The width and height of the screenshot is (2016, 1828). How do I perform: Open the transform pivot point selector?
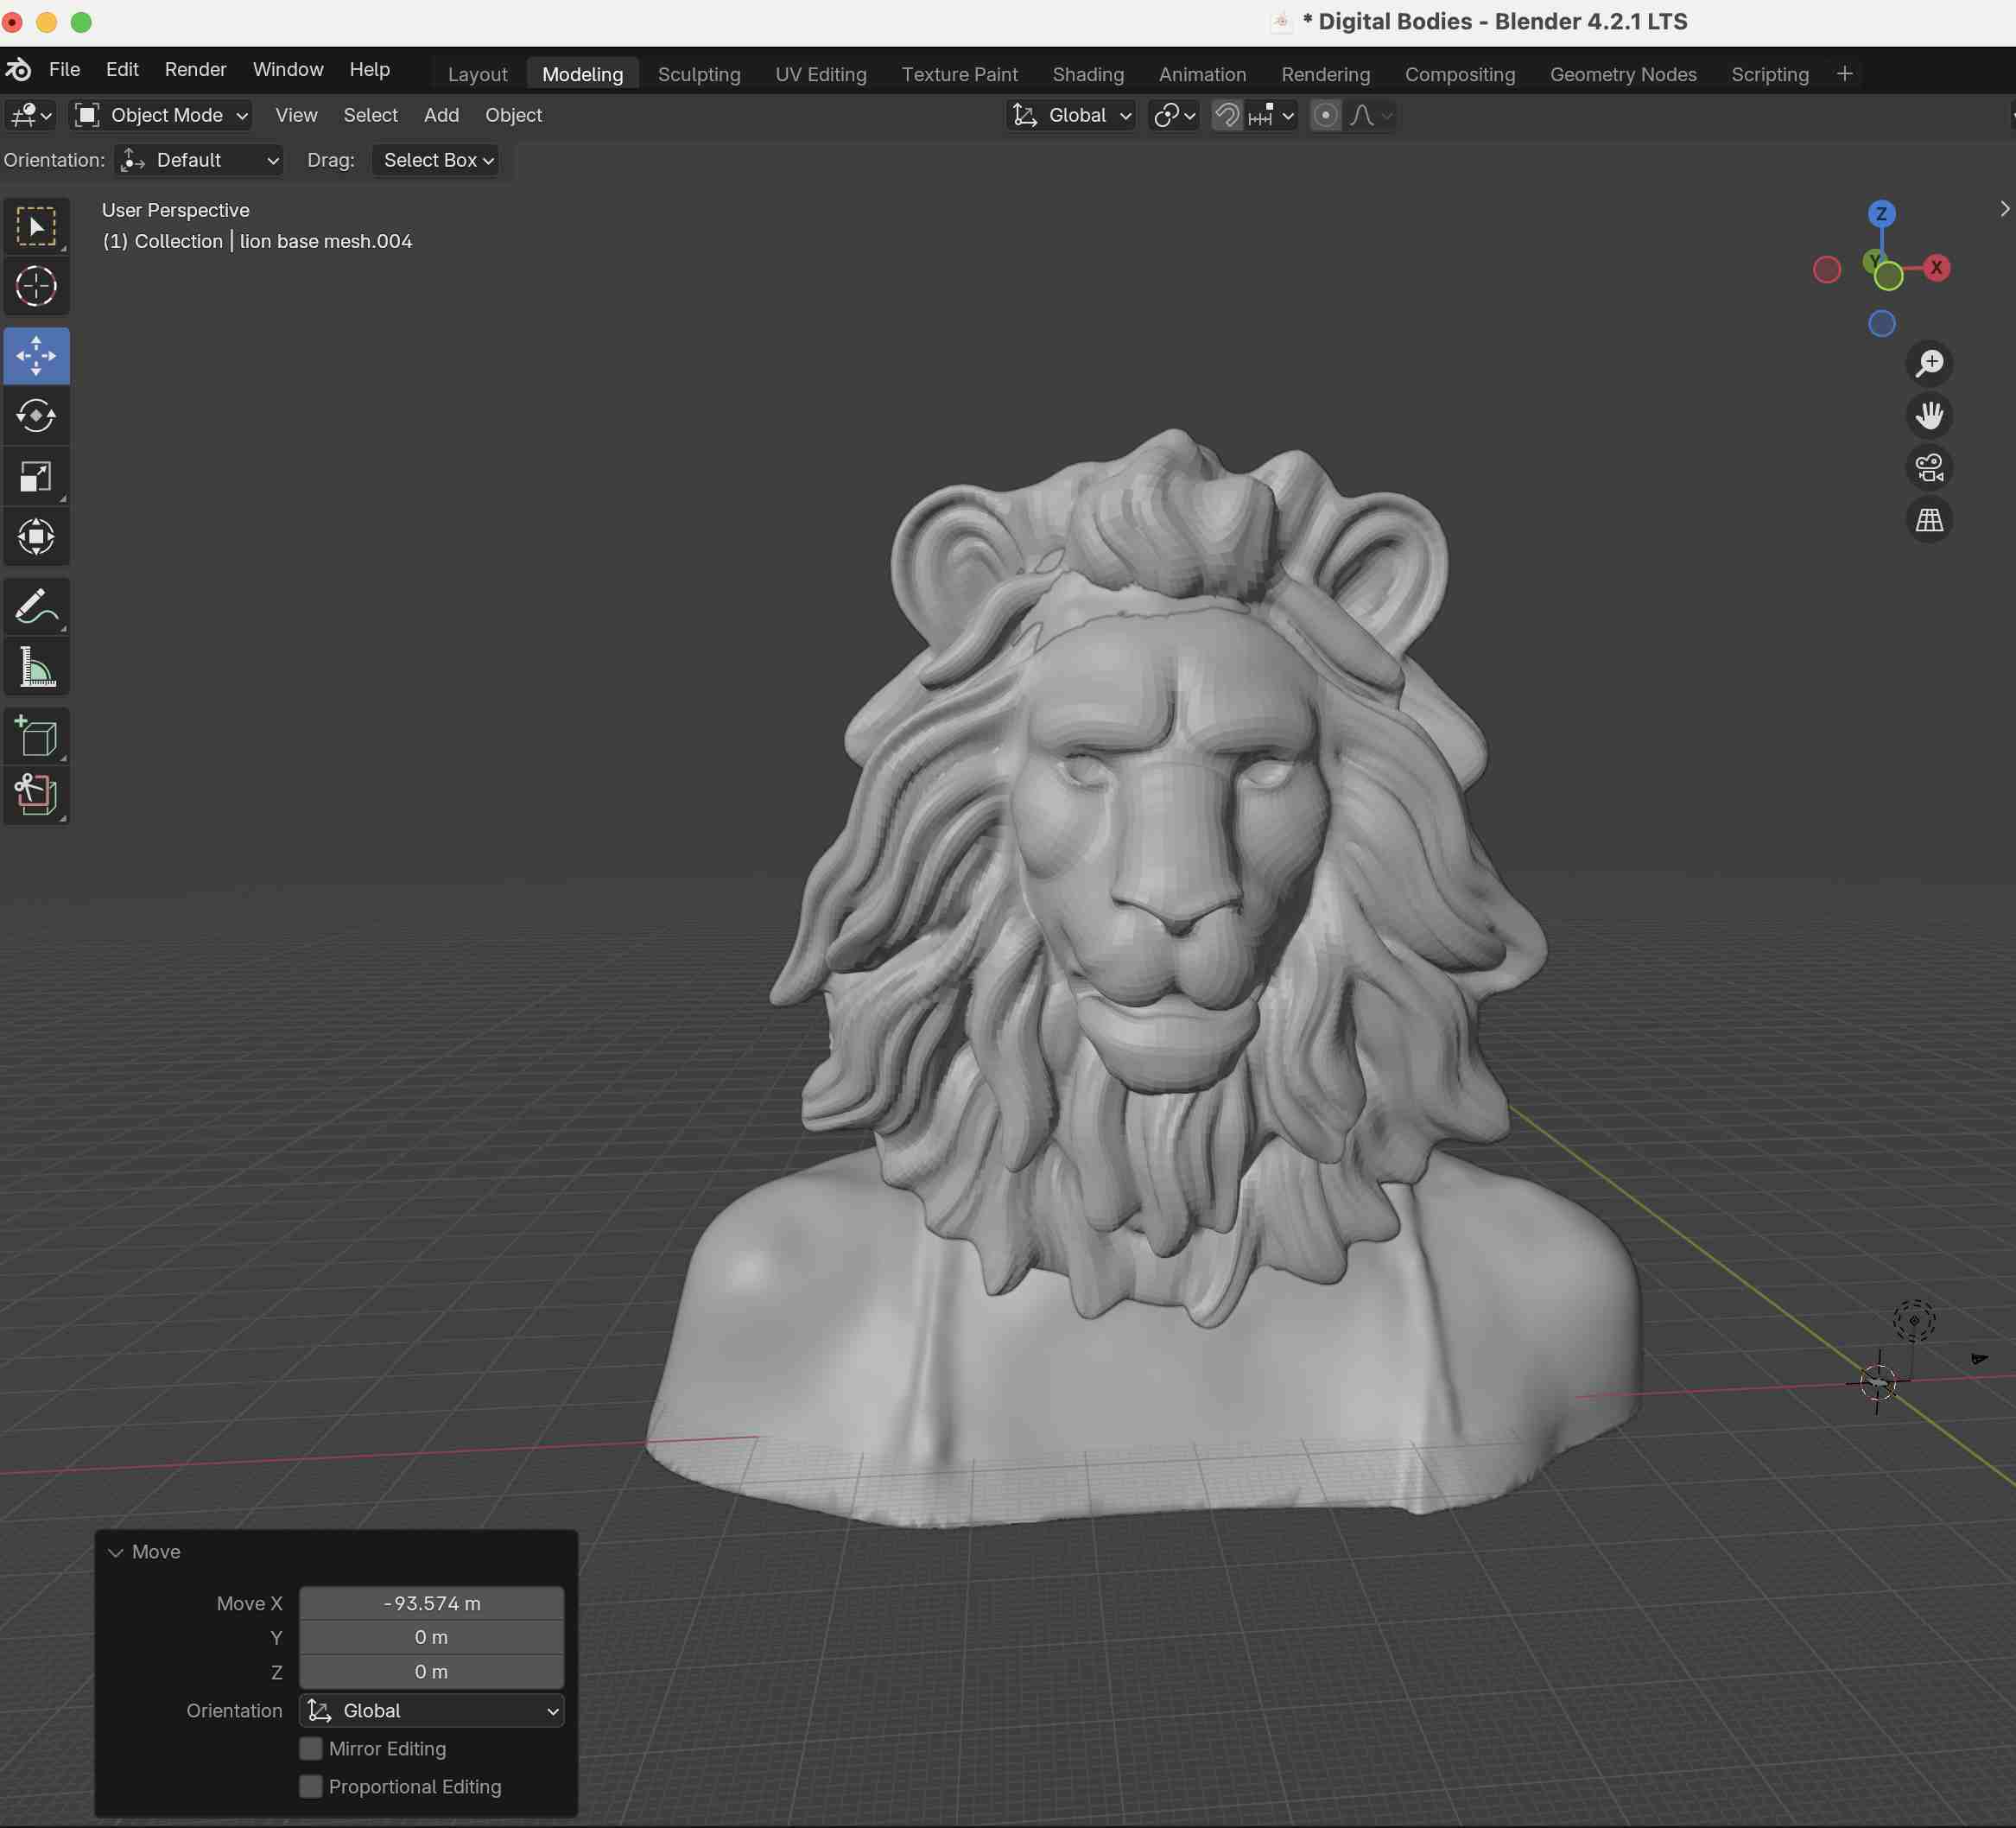[x=1174, y=115]
